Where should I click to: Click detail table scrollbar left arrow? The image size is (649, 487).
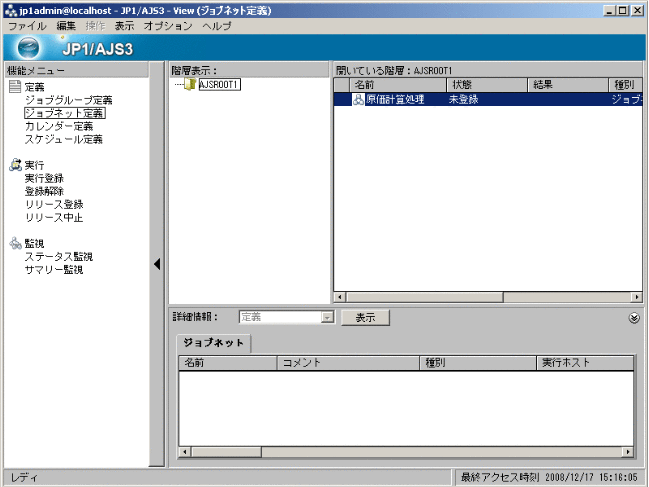[185, 452]
